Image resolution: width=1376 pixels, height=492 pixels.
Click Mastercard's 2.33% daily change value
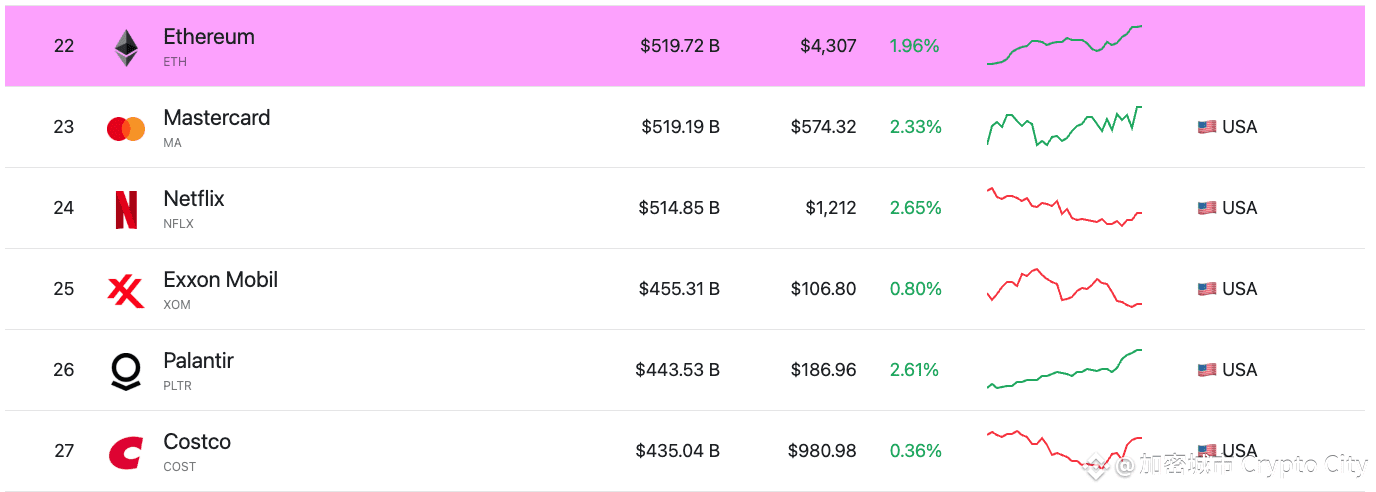pyautogui.click(x=915, y=127)
